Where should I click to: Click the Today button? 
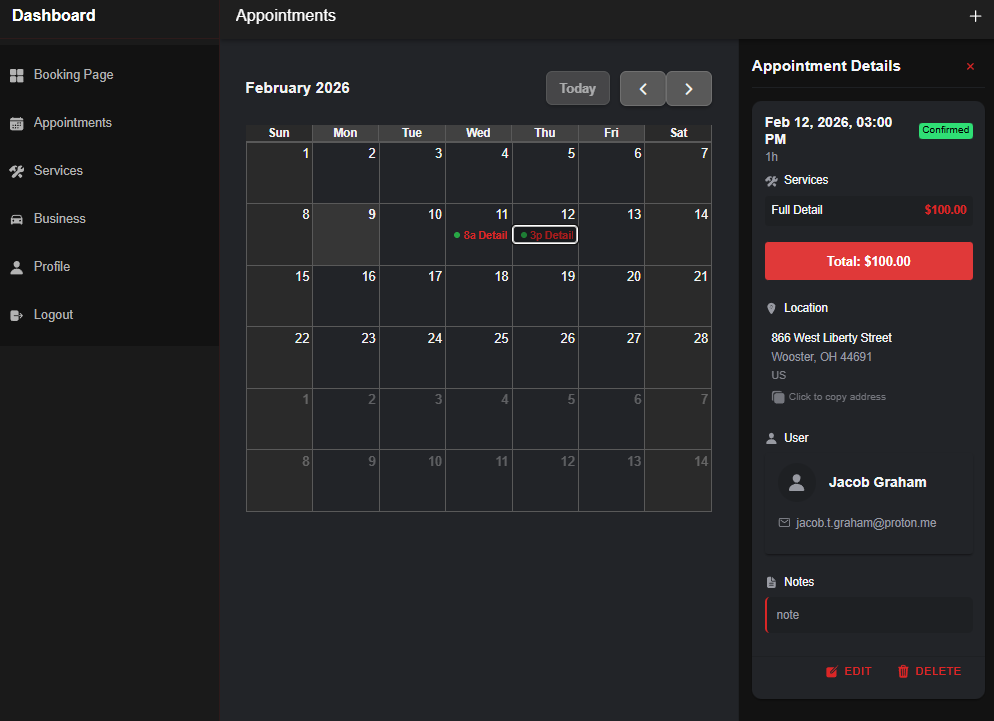(577, 88)
